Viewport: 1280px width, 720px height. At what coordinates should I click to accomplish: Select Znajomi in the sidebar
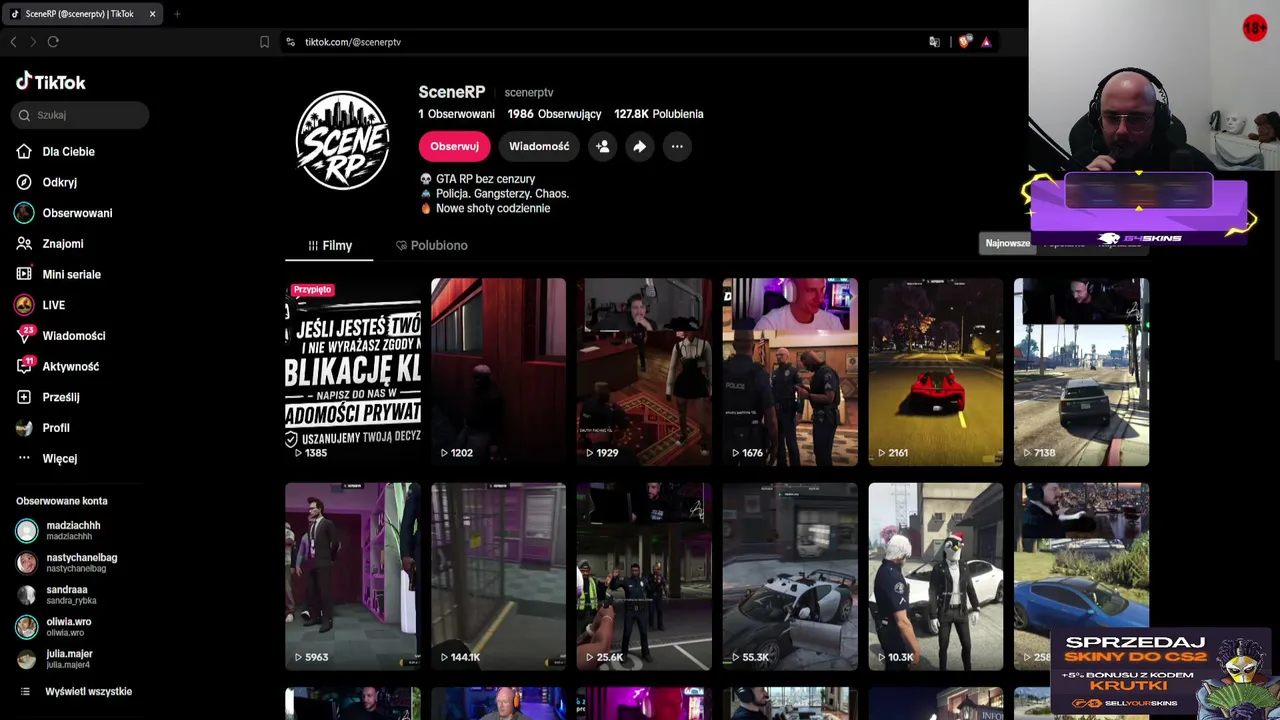(x=50, y=244)
